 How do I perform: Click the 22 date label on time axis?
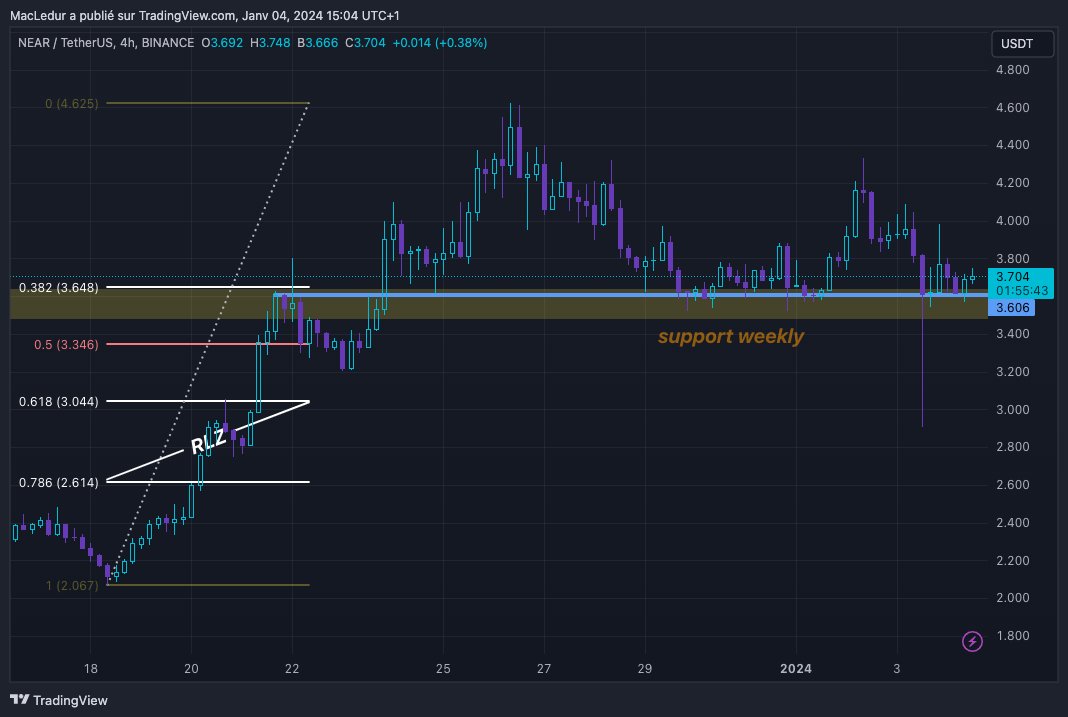292,669
